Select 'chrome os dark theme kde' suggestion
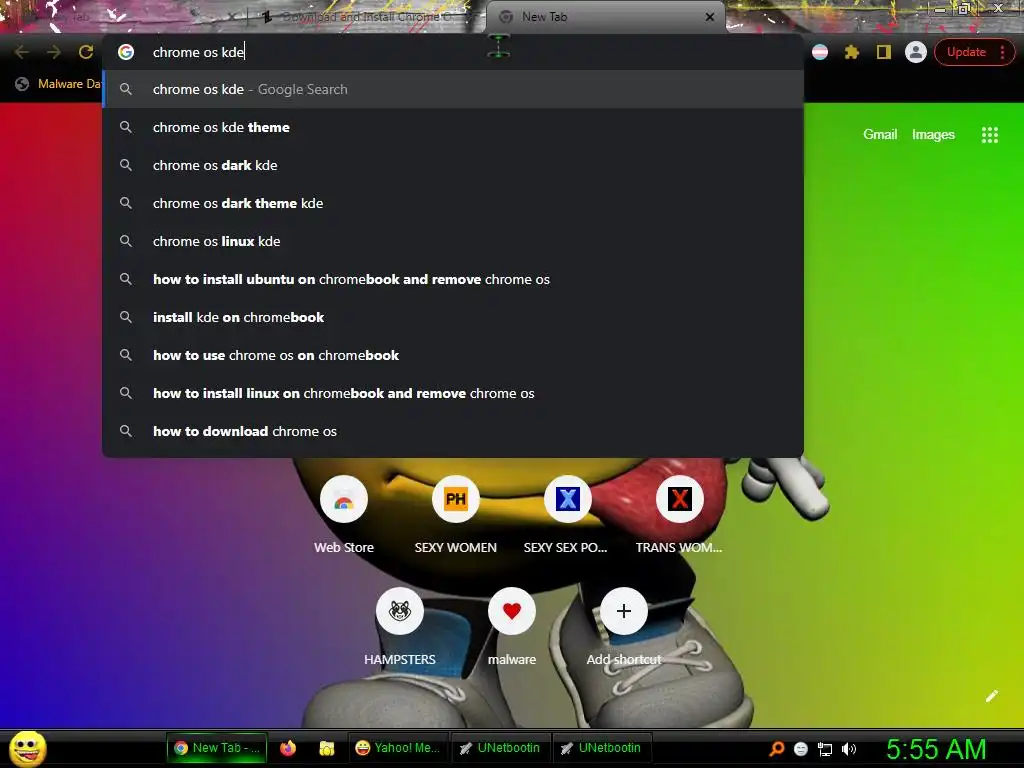The width and height of the screenshot is (1024, 768). pyautogui.click(x=453, y=203)
